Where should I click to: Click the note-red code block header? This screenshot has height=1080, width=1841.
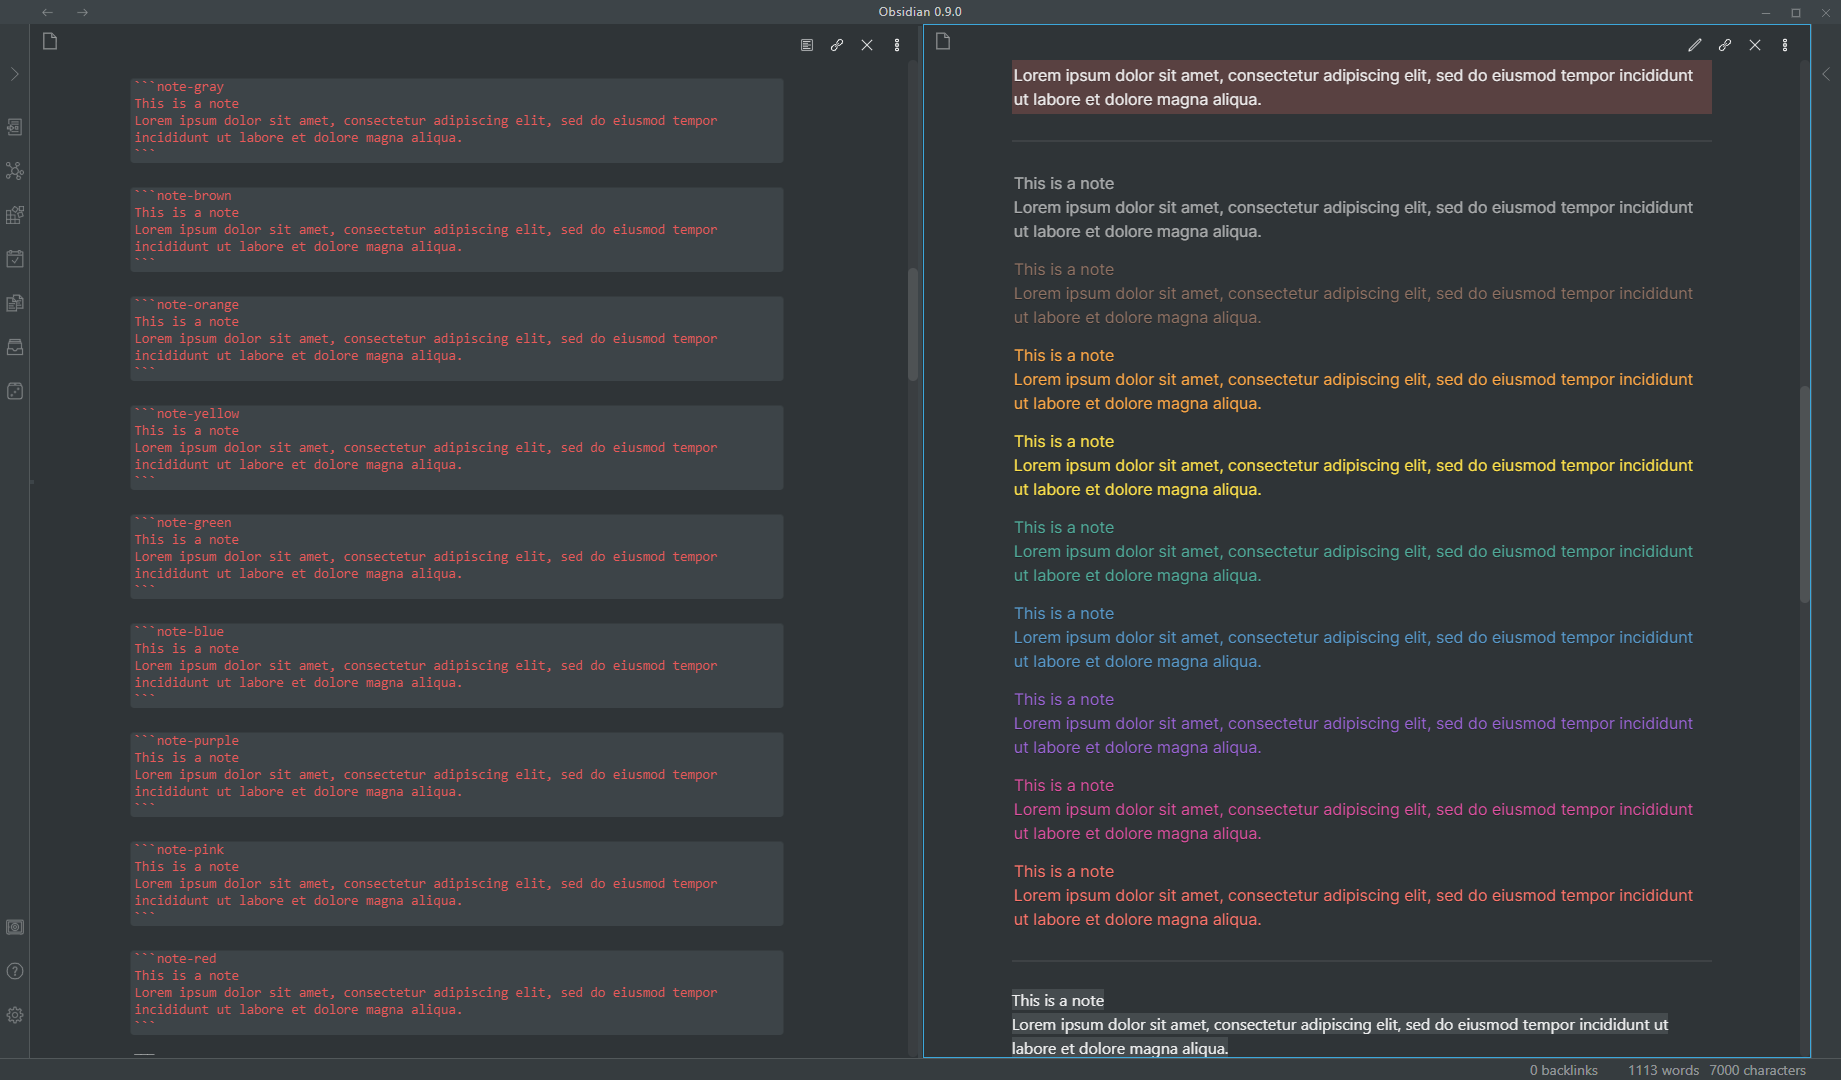tap(175, 959)
